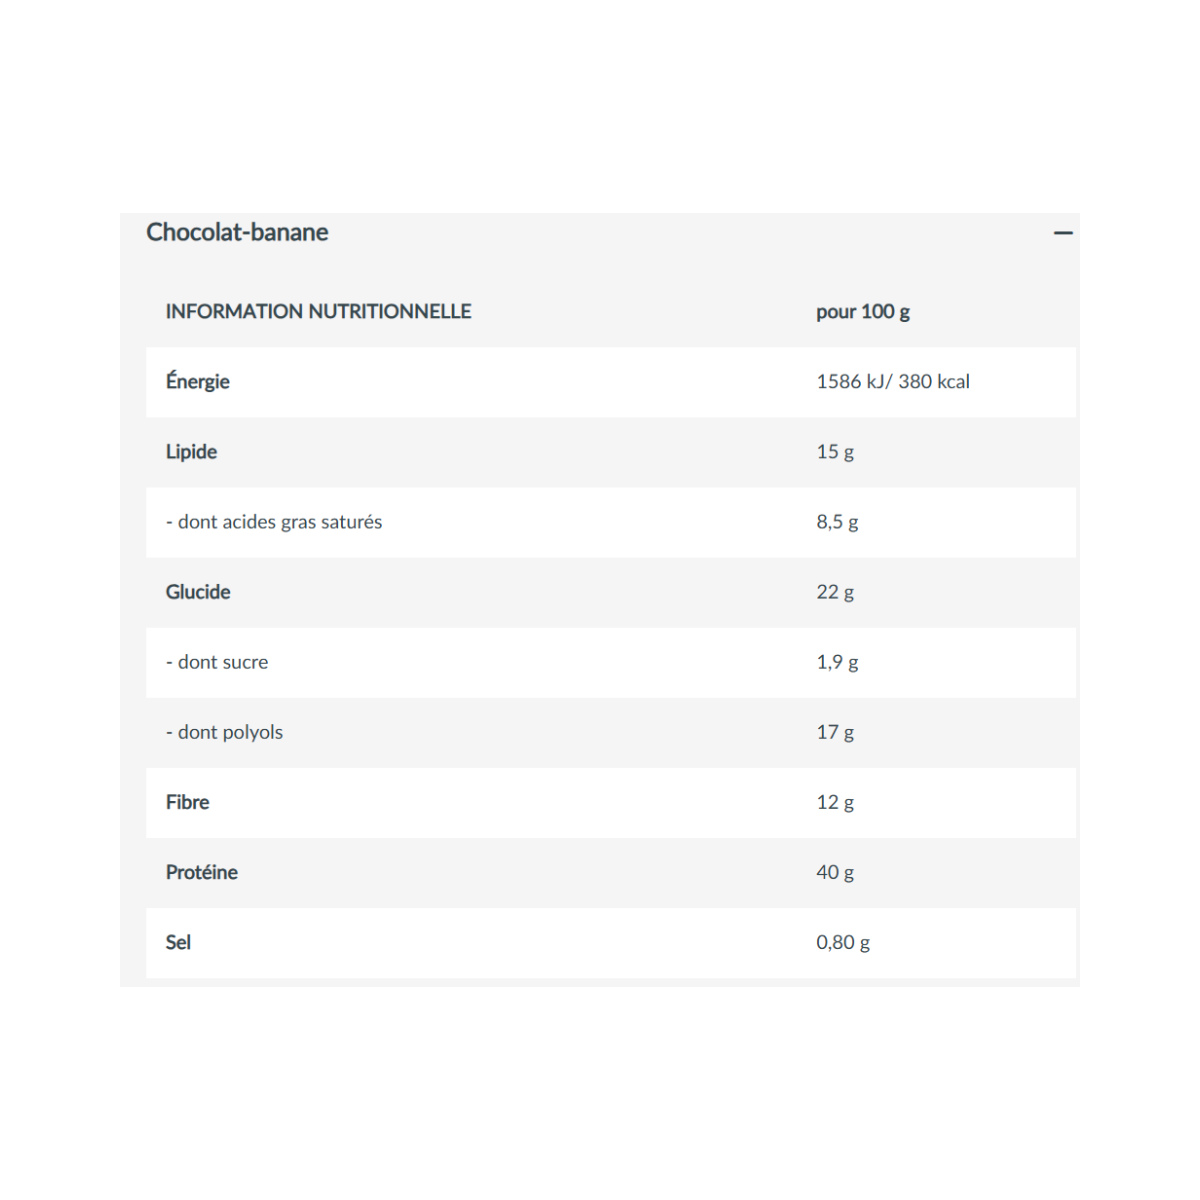Screen dimensions: 1200x1200
Task: Click the 1586 kJ/ 380 kcal value
Action: pyautogui.click(x=893, y=381)
